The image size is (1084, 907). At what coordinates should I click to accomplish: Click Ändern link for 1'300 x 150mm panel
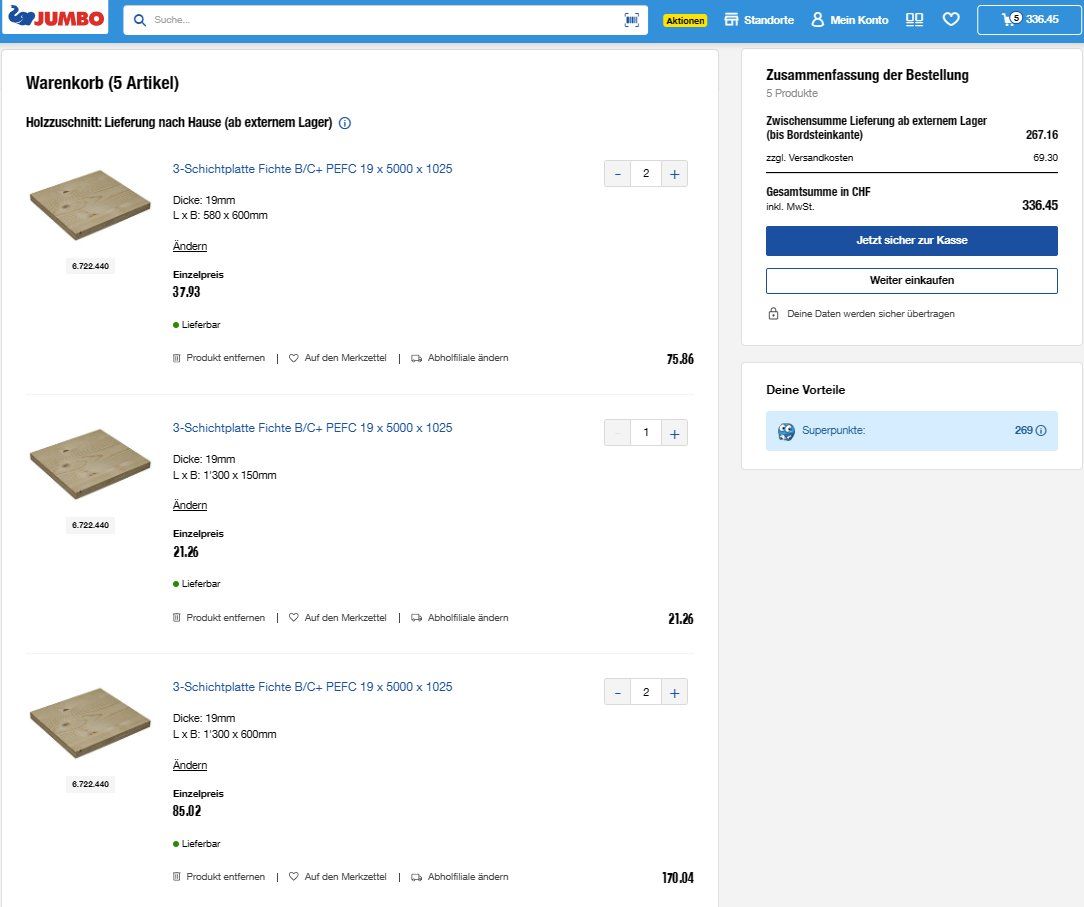coord(190,505)
